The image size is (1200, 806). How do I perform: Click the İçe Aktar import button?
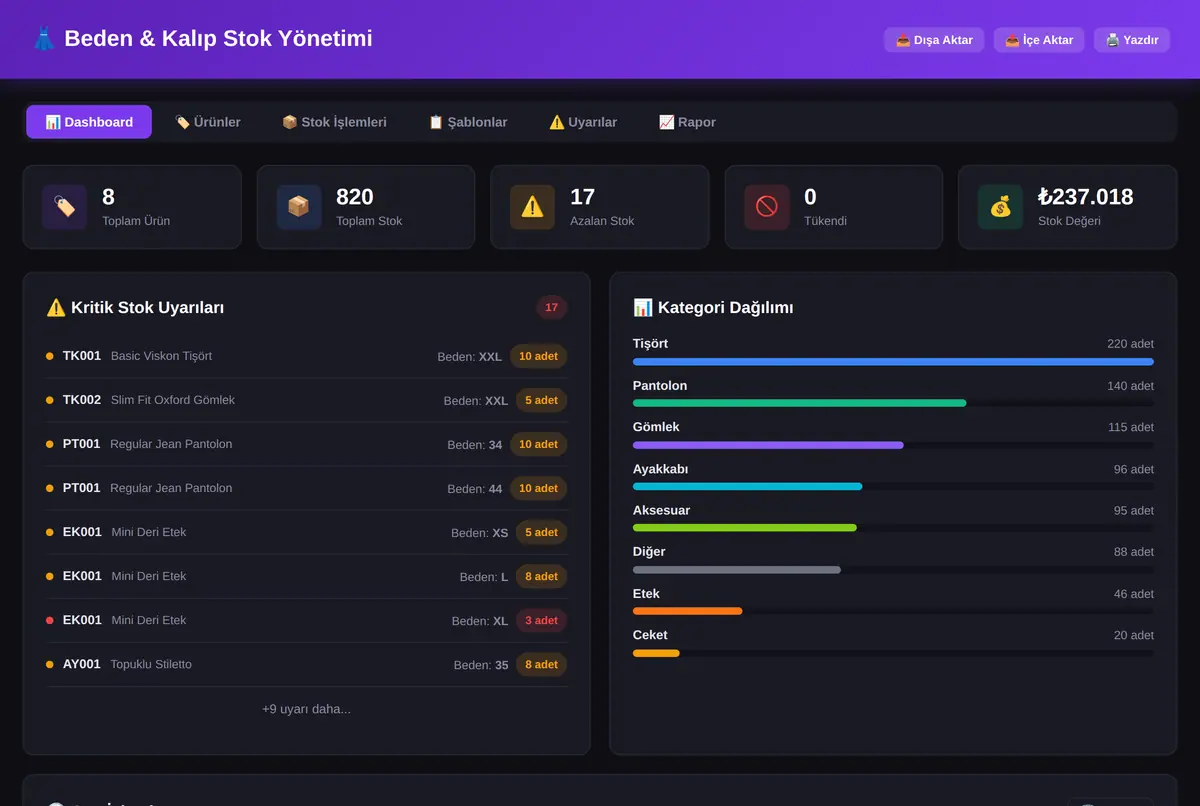1039,40
